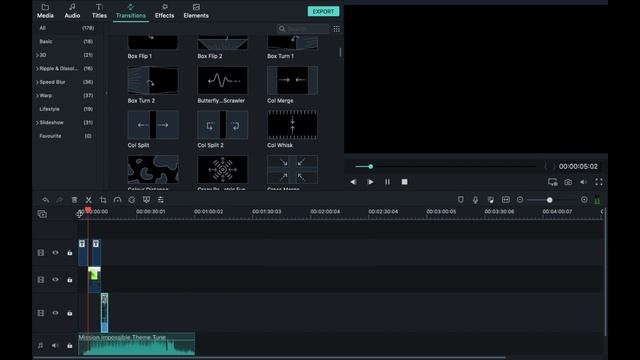
Task: Switch to the Effects tab
Action: click(164, 11)
